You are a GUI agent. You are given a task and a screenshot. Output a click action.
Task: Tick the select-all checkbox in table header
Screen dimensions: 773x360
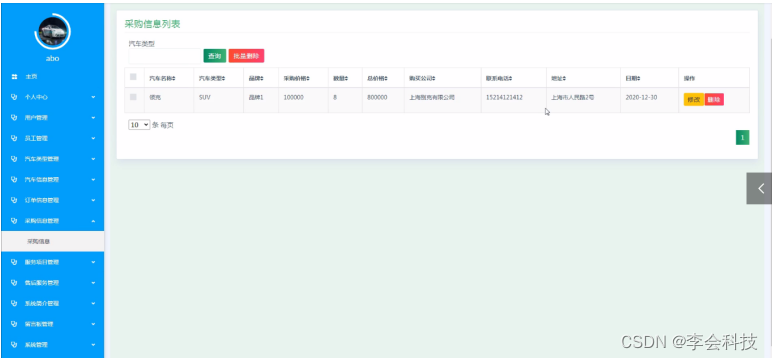(x=133, y=77)
